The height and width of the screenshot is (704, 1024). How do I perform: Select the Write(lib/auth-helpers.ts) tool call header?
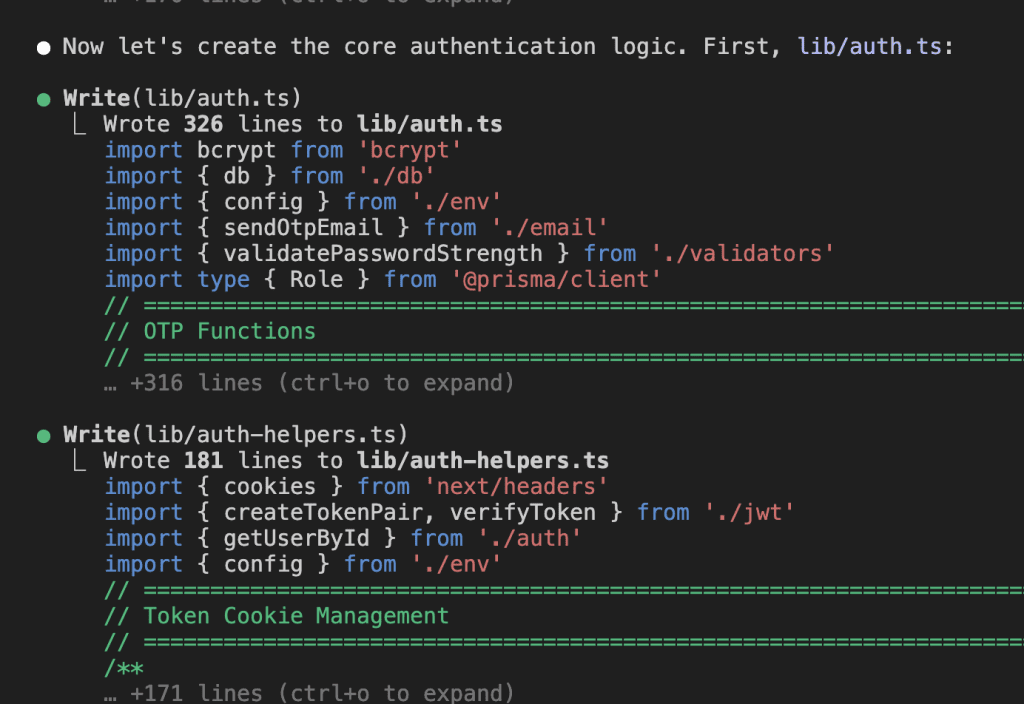tap(235, 435)
